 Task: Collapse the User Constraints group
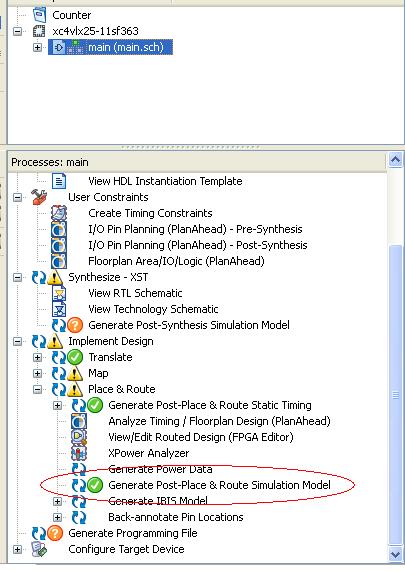click(x=17, y=197)
